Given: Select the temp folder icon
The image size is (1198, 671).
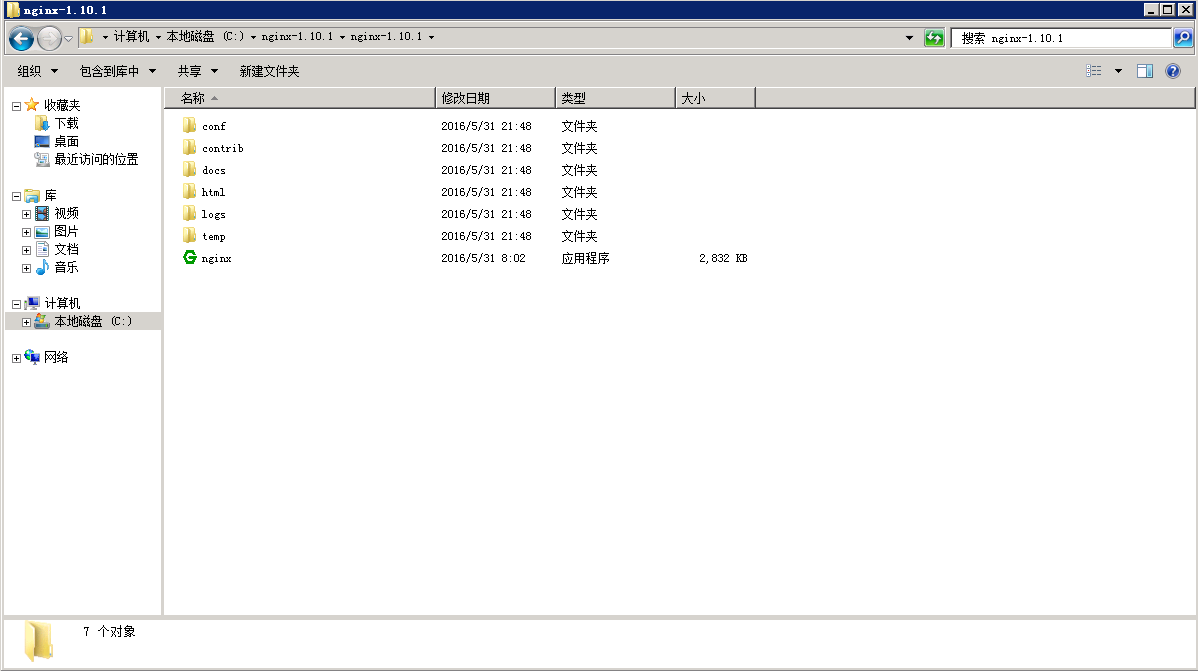Looking at the screenshot, I should (189, 235).
